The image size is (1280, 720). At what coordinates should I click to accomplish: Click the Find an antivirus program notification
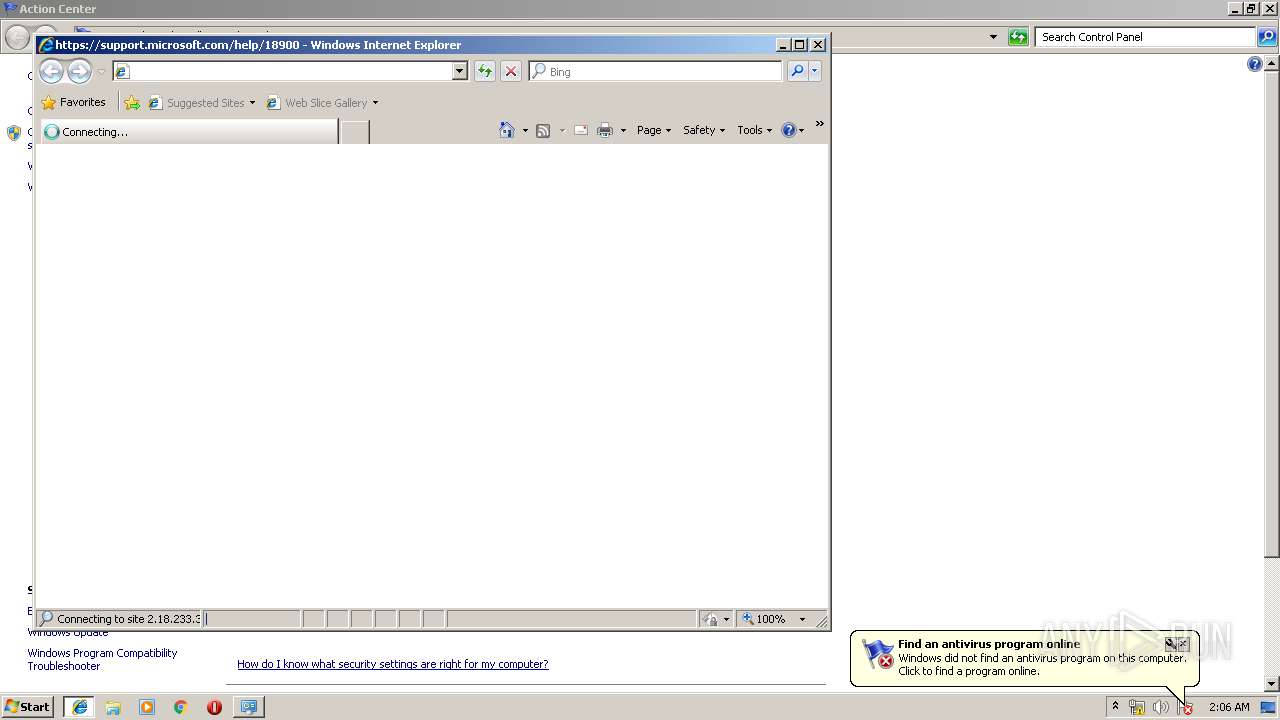(x=1025, y=657)
